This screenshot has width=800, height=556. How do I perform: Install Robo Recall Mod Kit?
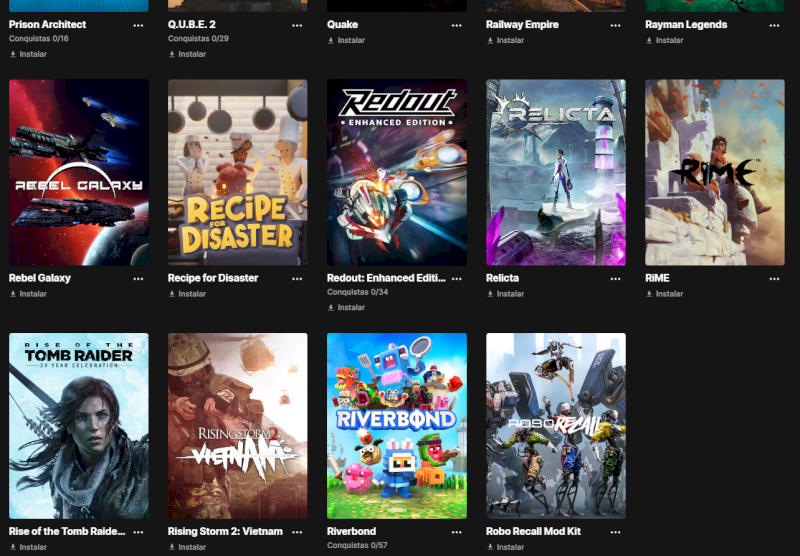[x=506, y=547]
